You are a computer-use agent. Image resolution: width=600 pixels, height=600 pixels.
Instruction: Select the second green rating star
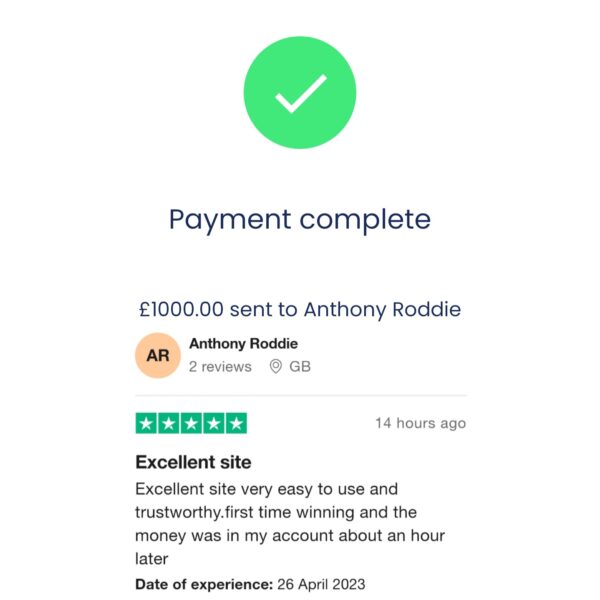[x=168, y=424]
